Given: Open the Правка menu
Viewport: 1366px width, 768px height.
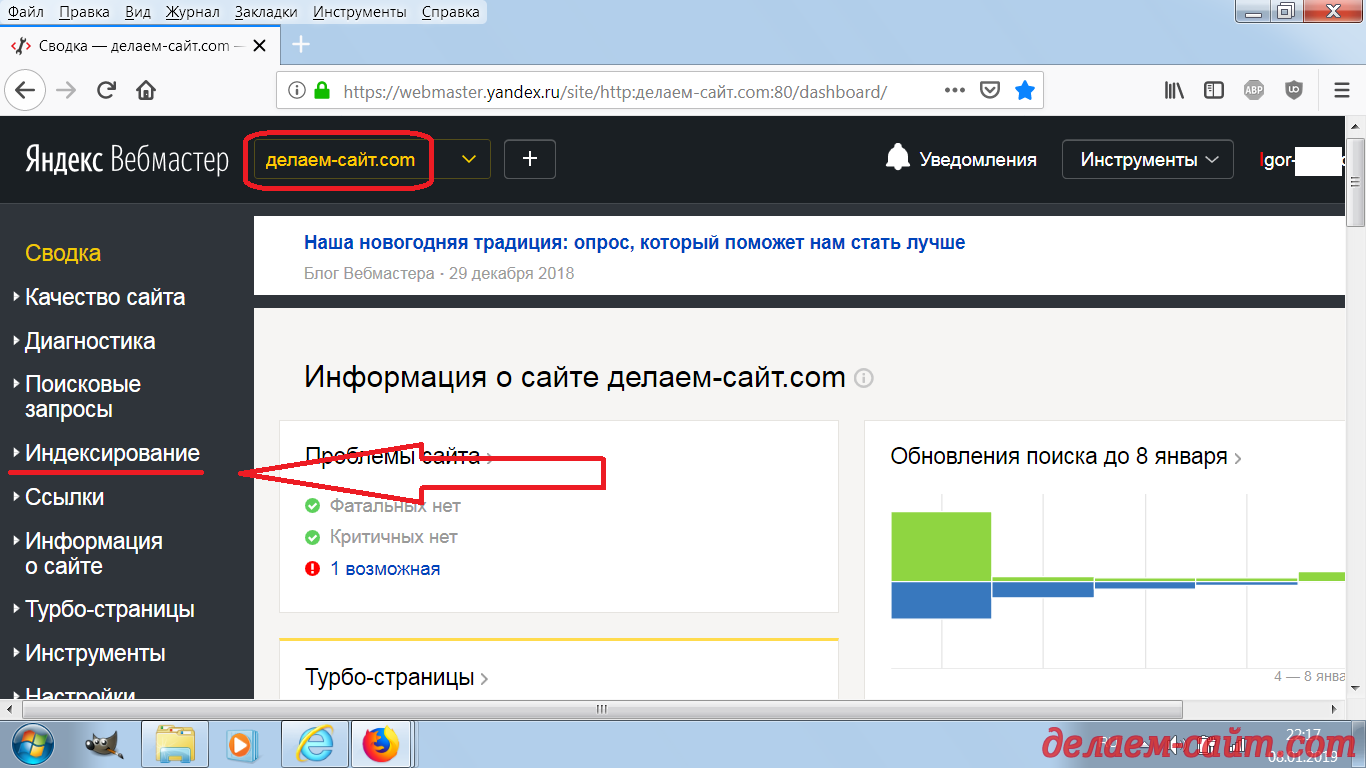Looking at the screenshot, I should tap(85, 12).
